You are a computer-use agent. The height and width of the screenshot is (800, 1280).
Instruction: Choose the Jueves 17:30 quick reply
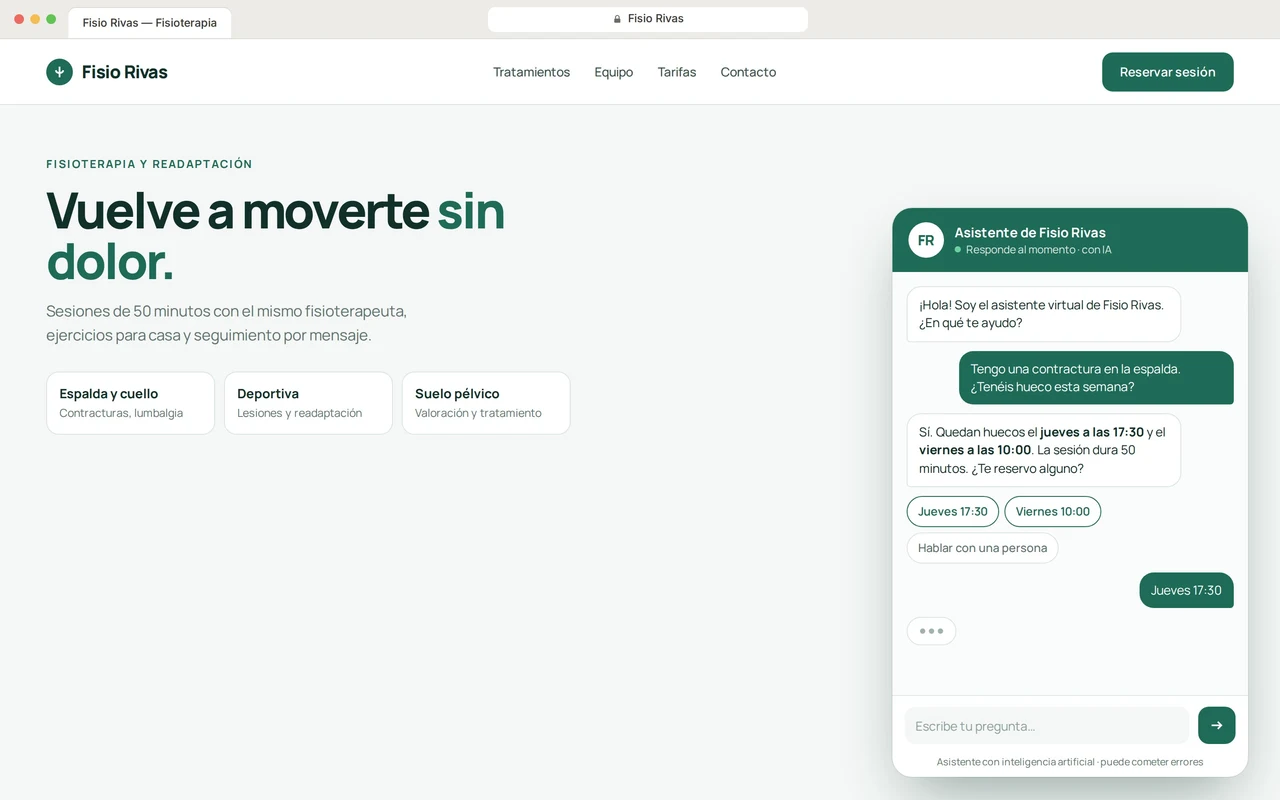953,511
